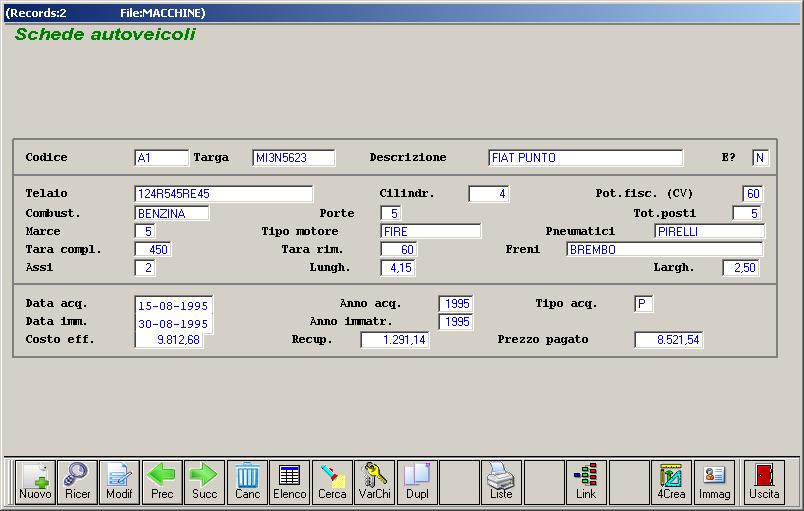The height and width of the screenshot is (511, 804).
Task: Click the Combust. field BENZINA
Action: click(172, 213)
